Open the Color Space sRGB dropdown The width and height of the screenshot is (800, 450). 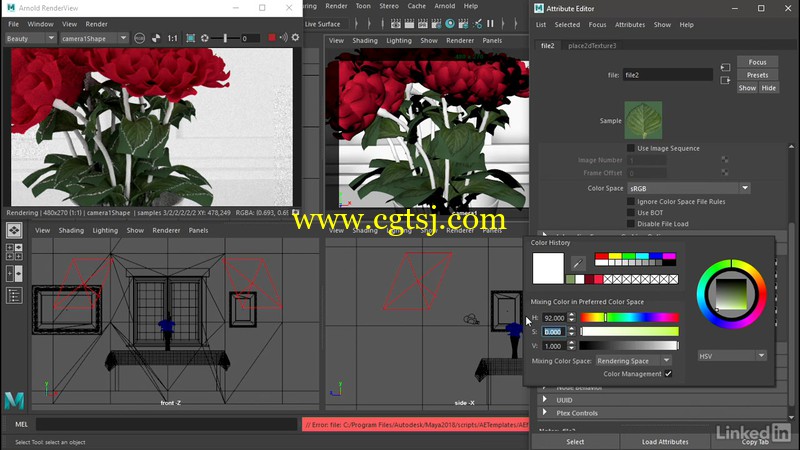tap(688, 188)
